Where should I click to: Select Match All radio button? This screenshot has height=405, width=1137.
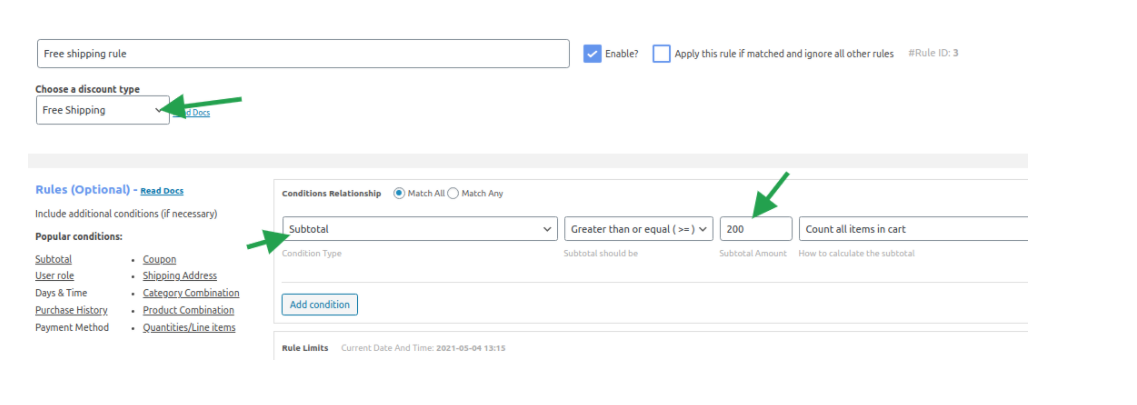(399, 193)
